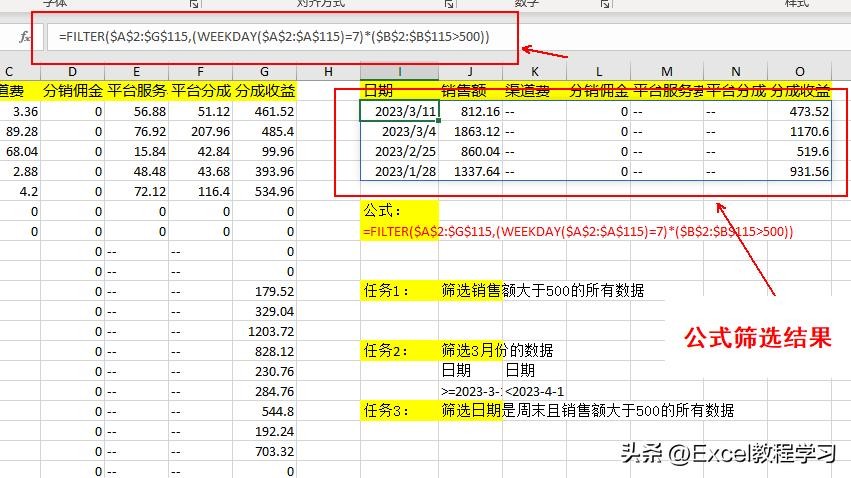The image size is (851, 478).
Task: Click the yellow 日期 header cell
Action: tap(399, 91)
